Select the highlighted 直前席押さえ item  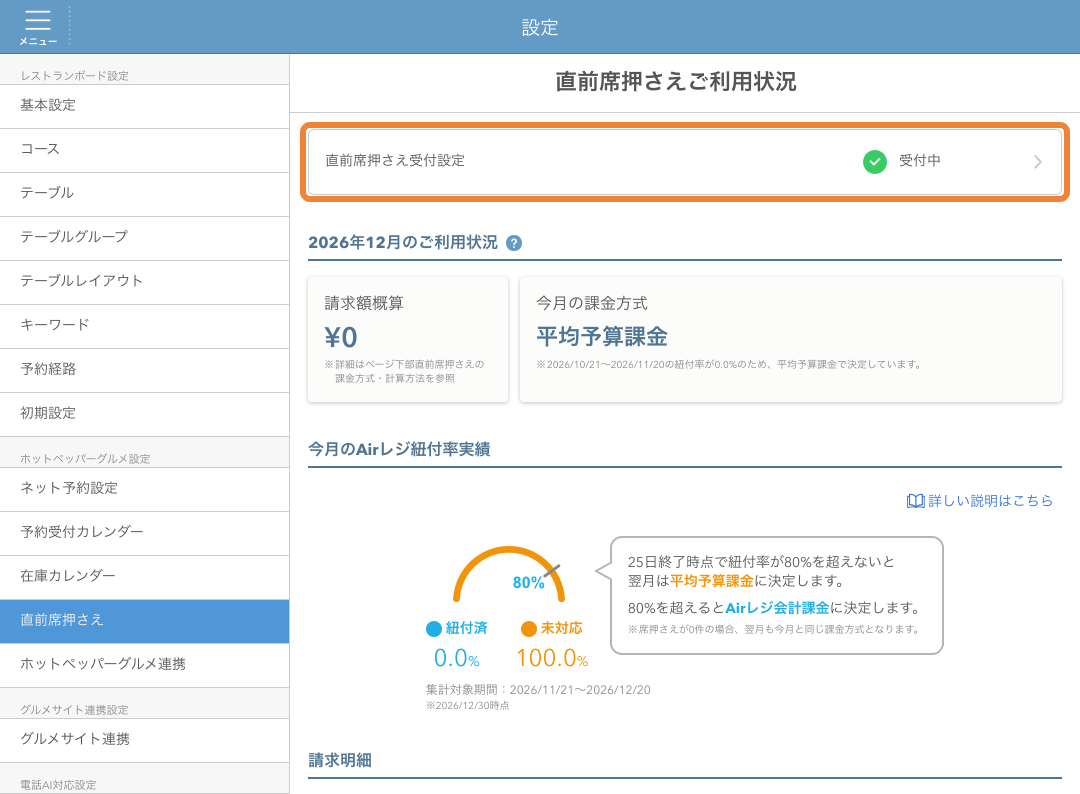[x=145, y=621]
